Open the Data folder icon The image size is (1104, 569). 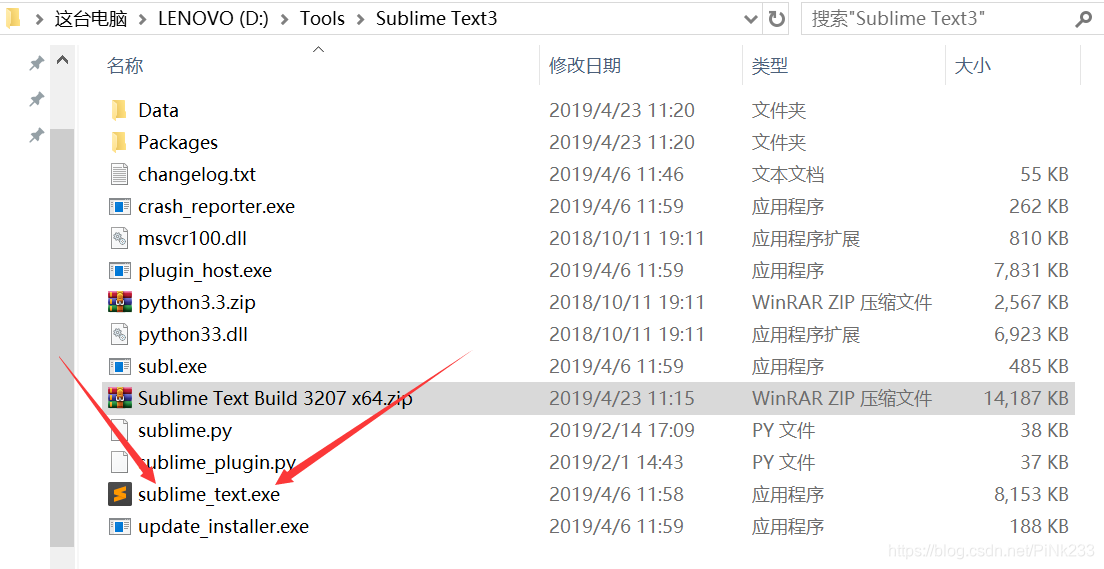click(119, 110)
